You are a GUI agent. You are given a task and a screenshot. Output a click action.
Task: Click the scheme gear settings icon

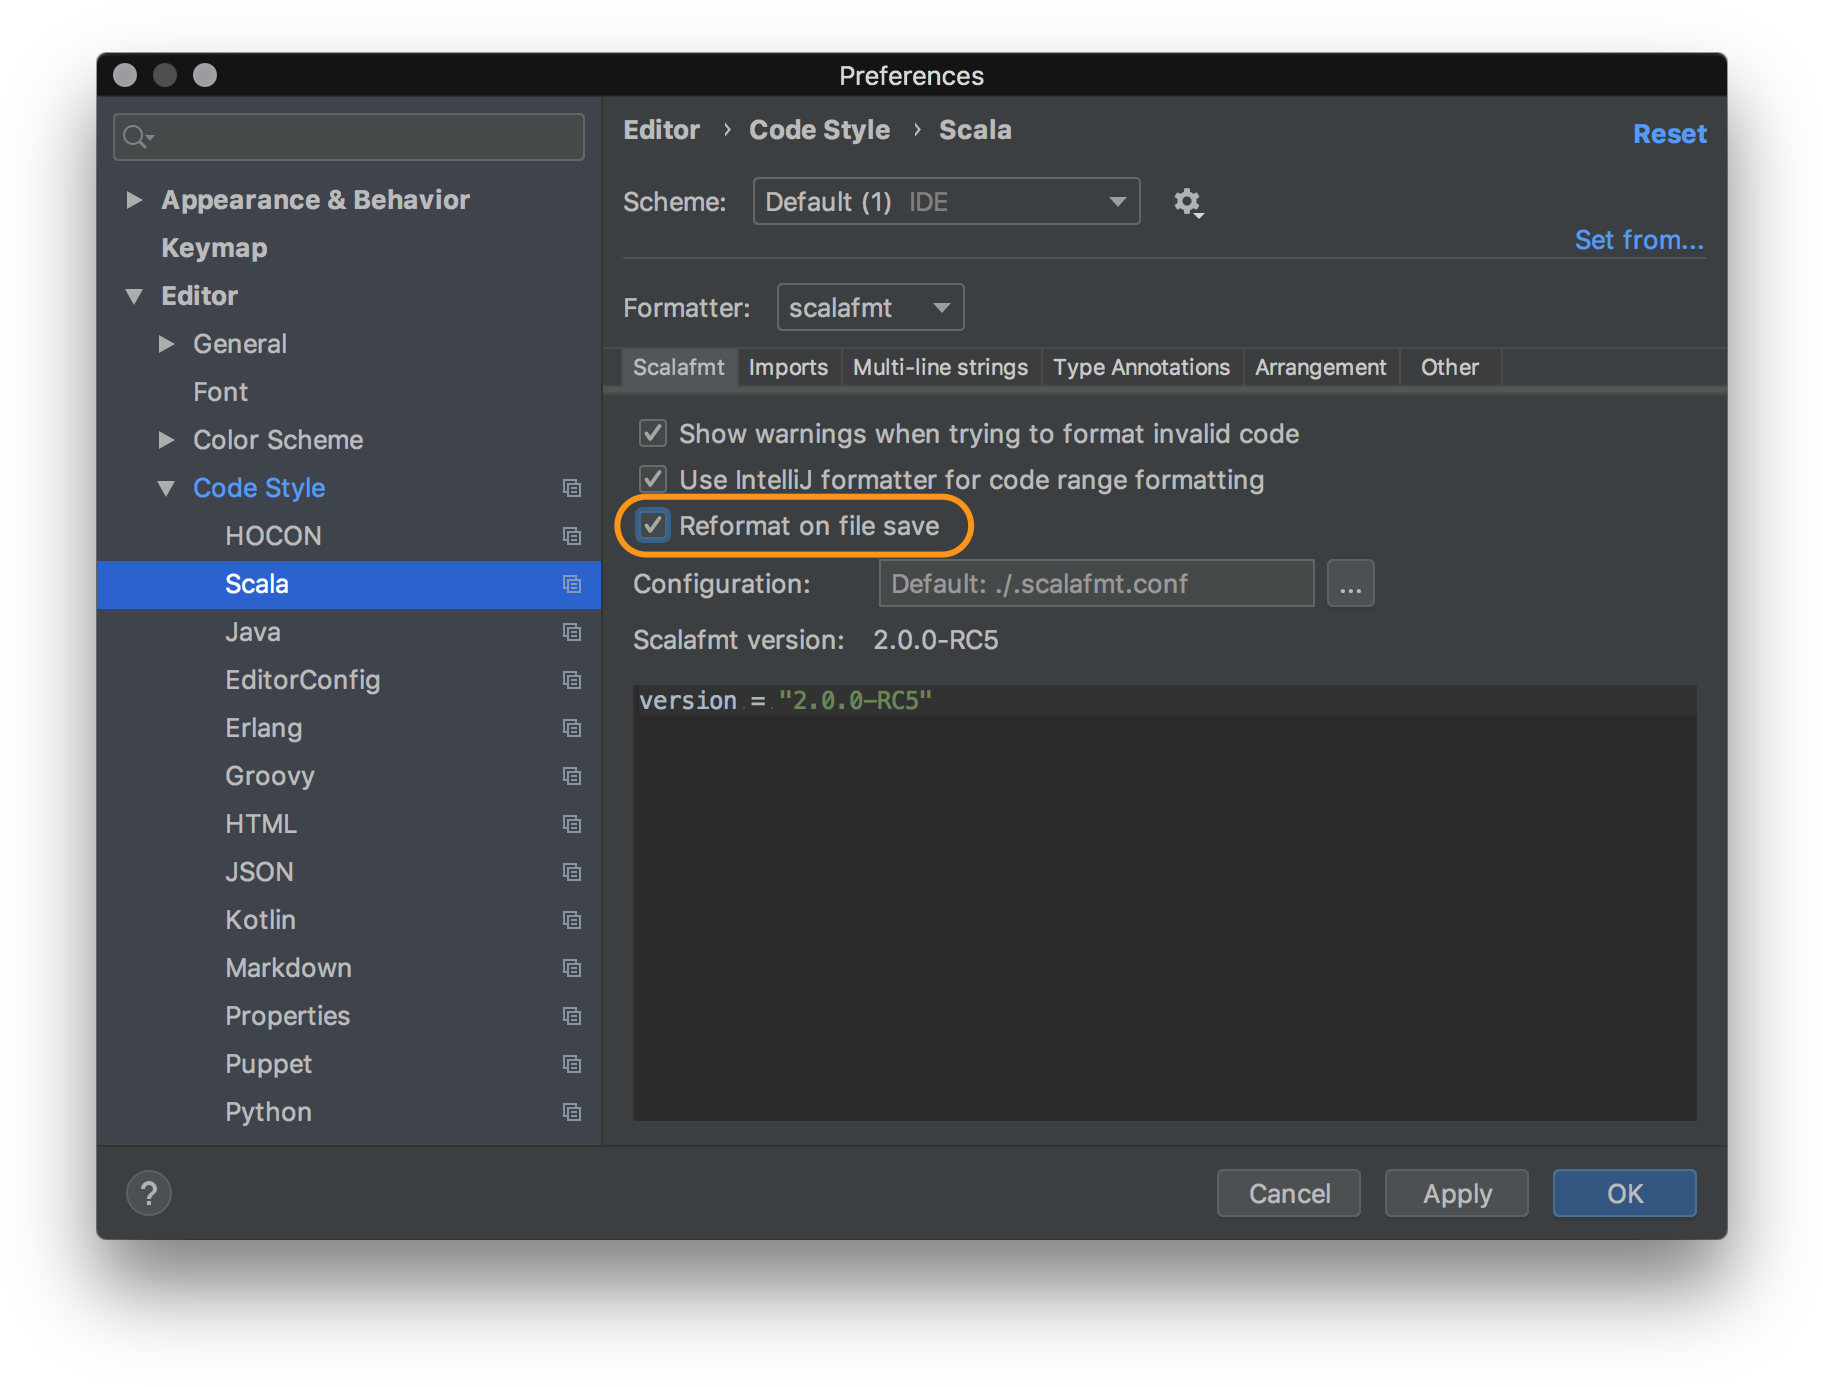click(1188, 202)
